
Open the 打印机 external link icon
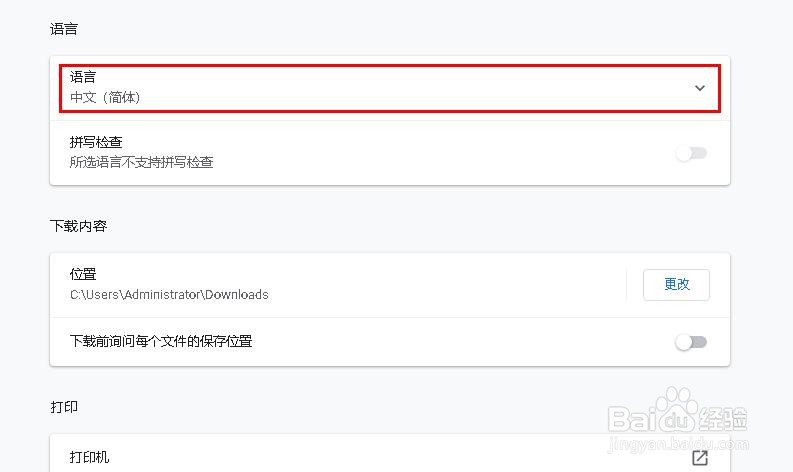(x=700, y=458)
